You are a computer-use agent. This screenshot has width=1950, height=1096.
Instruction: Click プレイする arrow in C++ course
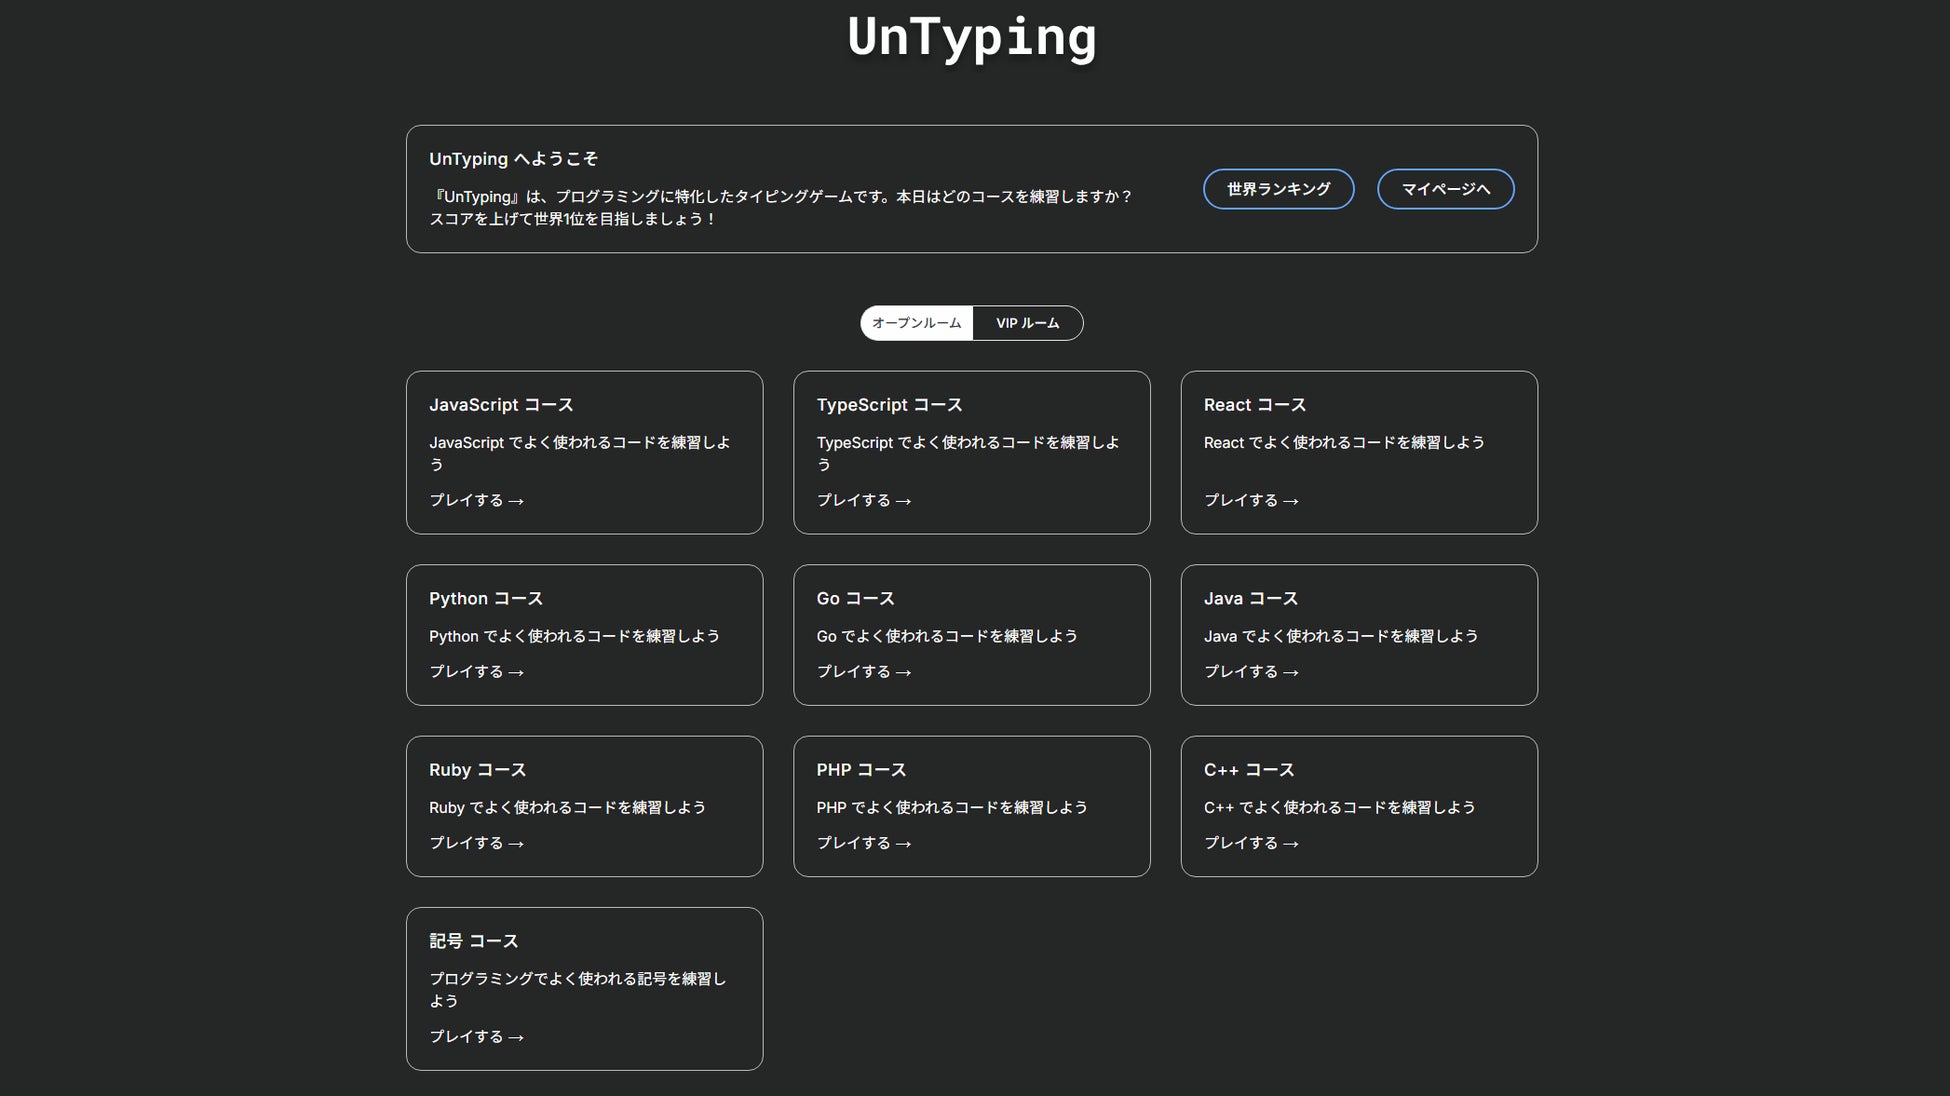click(x=1250, y=843)
